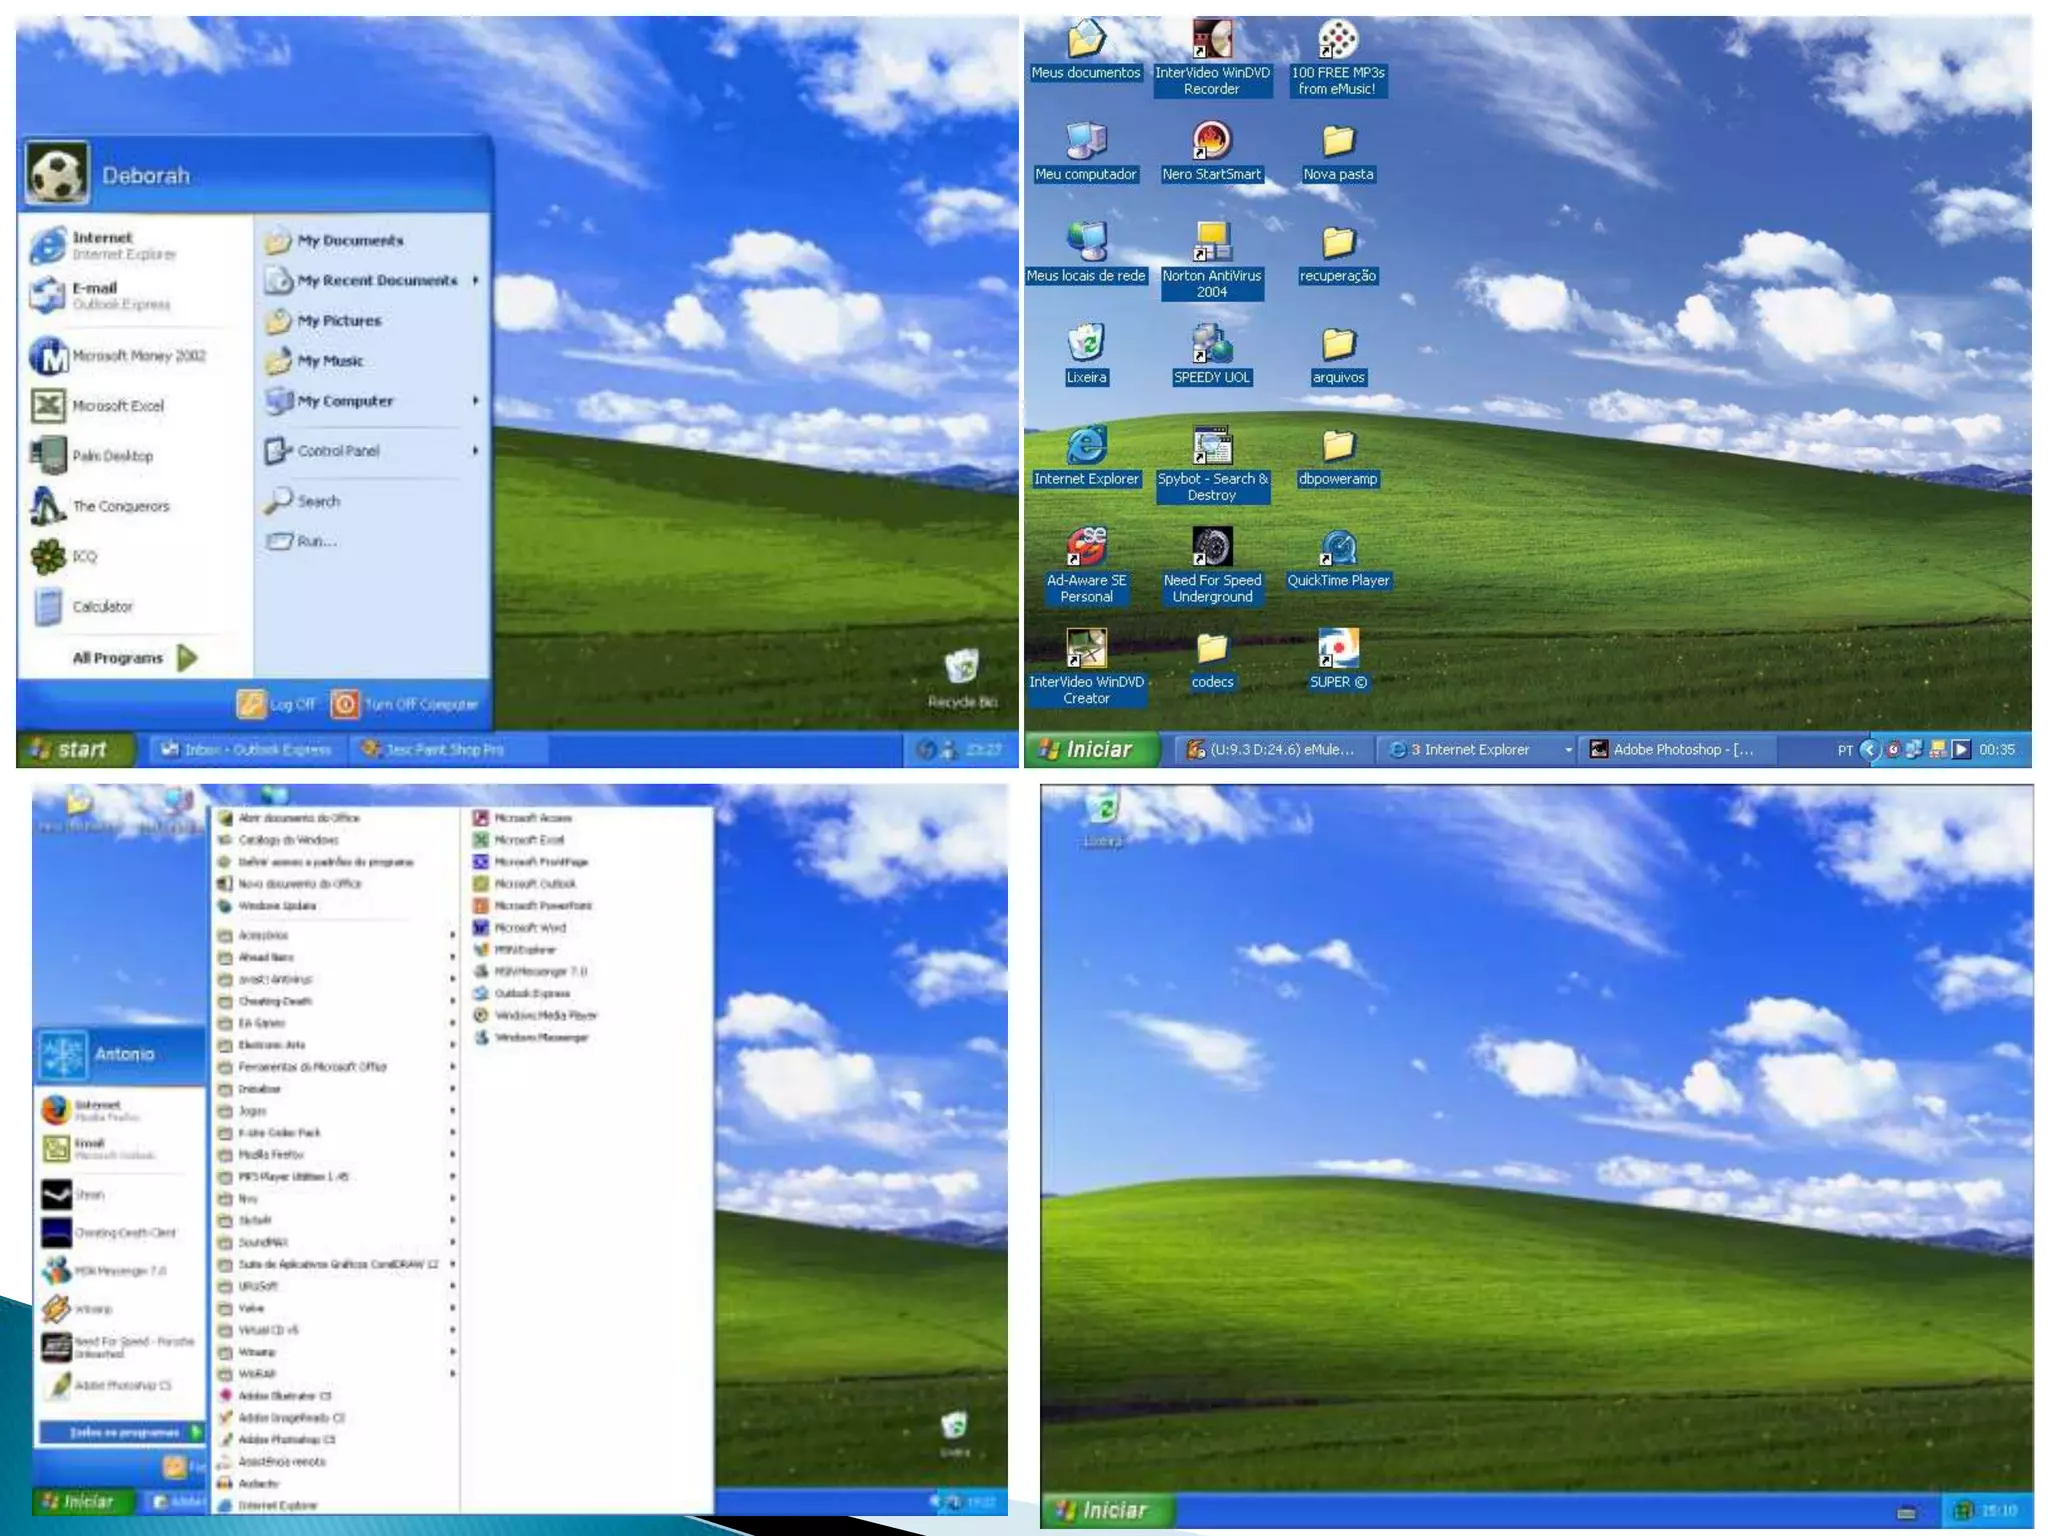Screen dimensions: 2048x1536
Task: Open Need For Speed Underground shortcut
Action: [x=1211, y=548]
